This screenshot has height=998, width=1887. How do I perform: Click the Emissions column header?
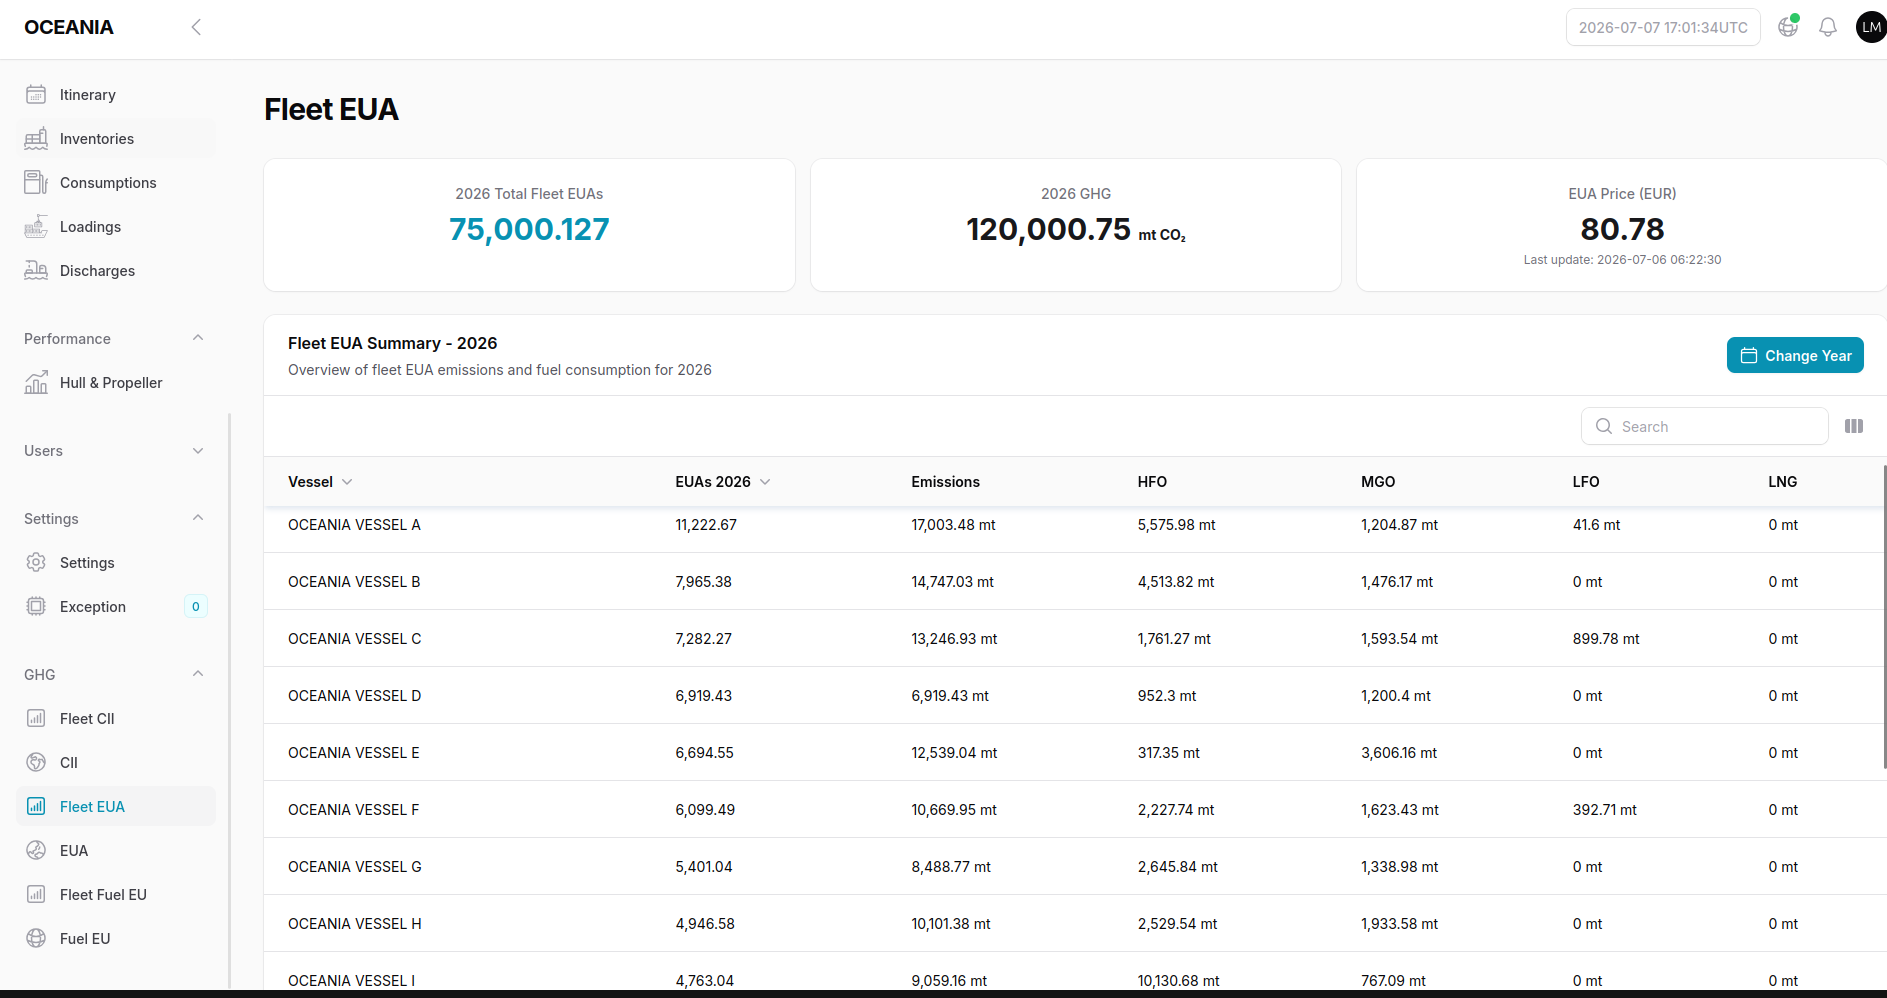coord(945,482)
